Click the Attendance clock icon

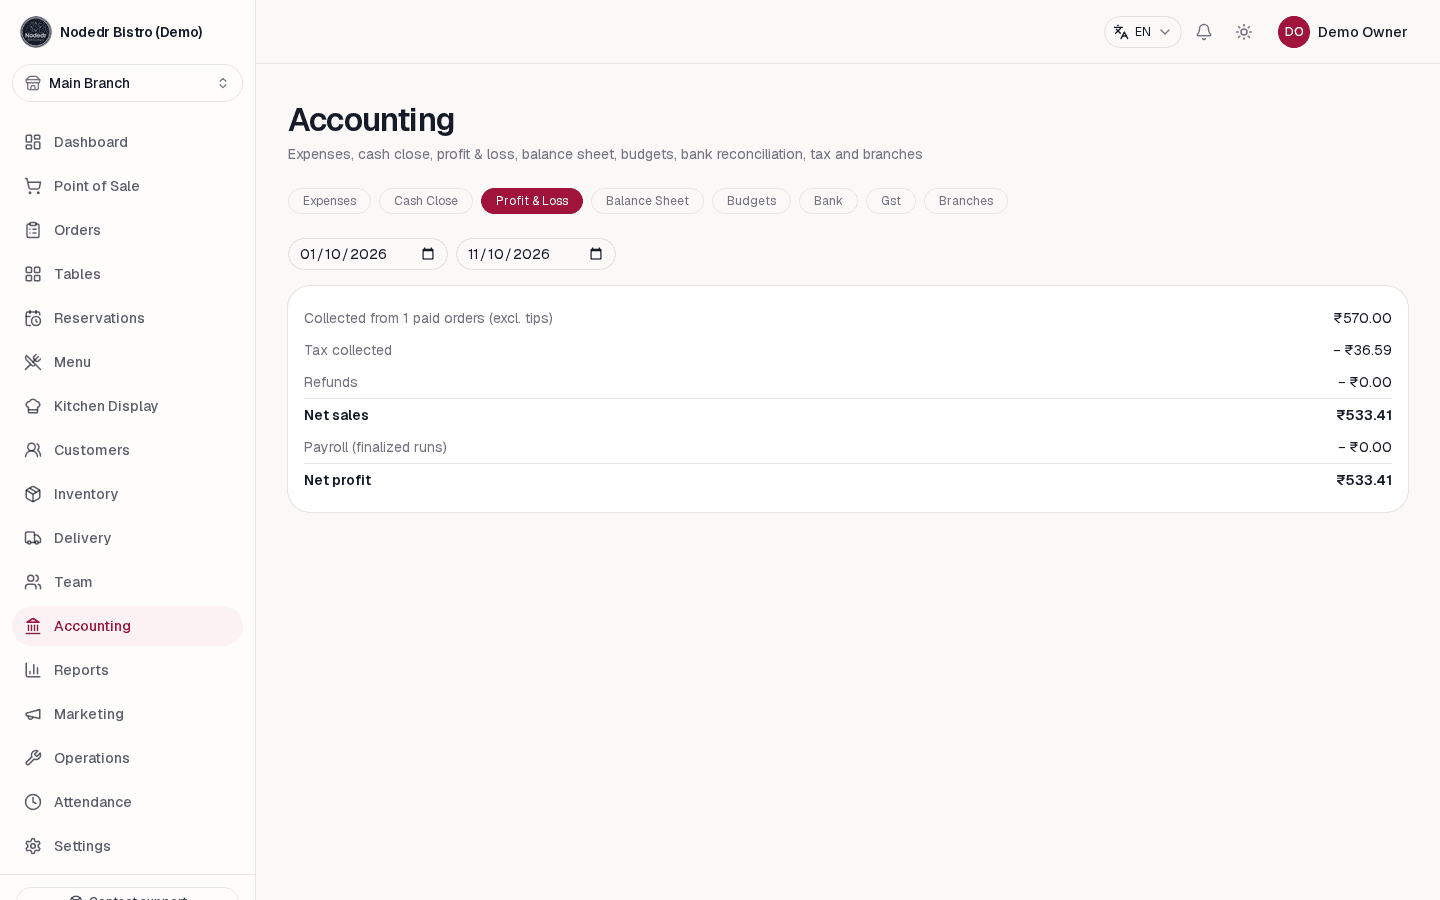(33, 802)
